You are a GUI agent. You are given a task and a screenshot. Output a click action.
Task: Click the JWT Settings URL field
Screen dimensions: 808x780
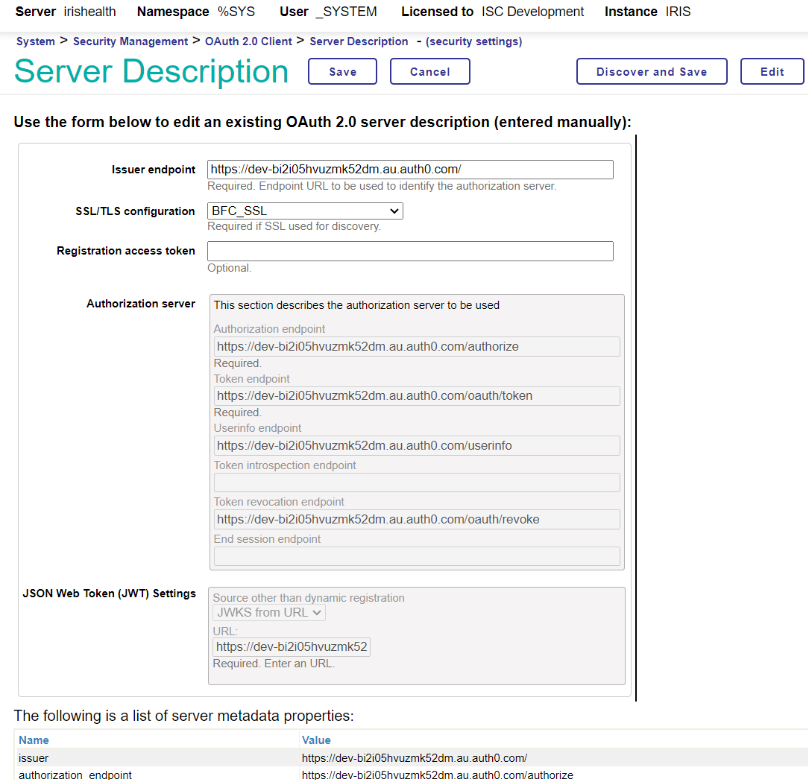292,647
